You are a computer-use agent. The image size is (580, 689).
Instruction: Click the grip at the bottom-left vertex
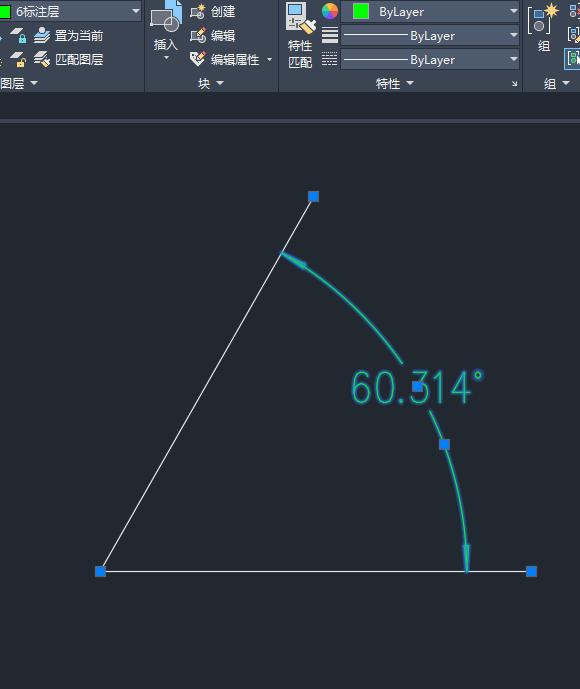point(100,571)
